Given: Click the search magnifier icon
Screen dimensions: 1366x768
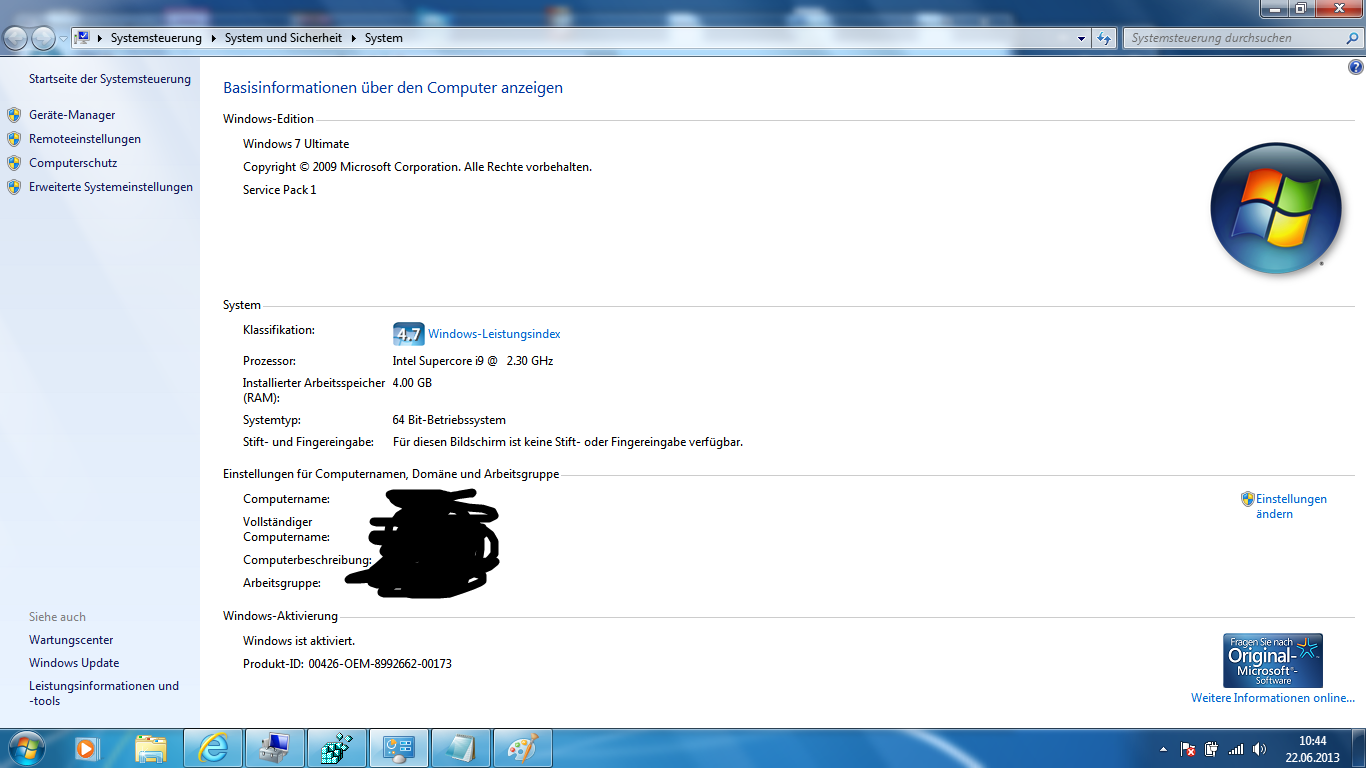Looking at the screenshot, I should click(1351, 38).
